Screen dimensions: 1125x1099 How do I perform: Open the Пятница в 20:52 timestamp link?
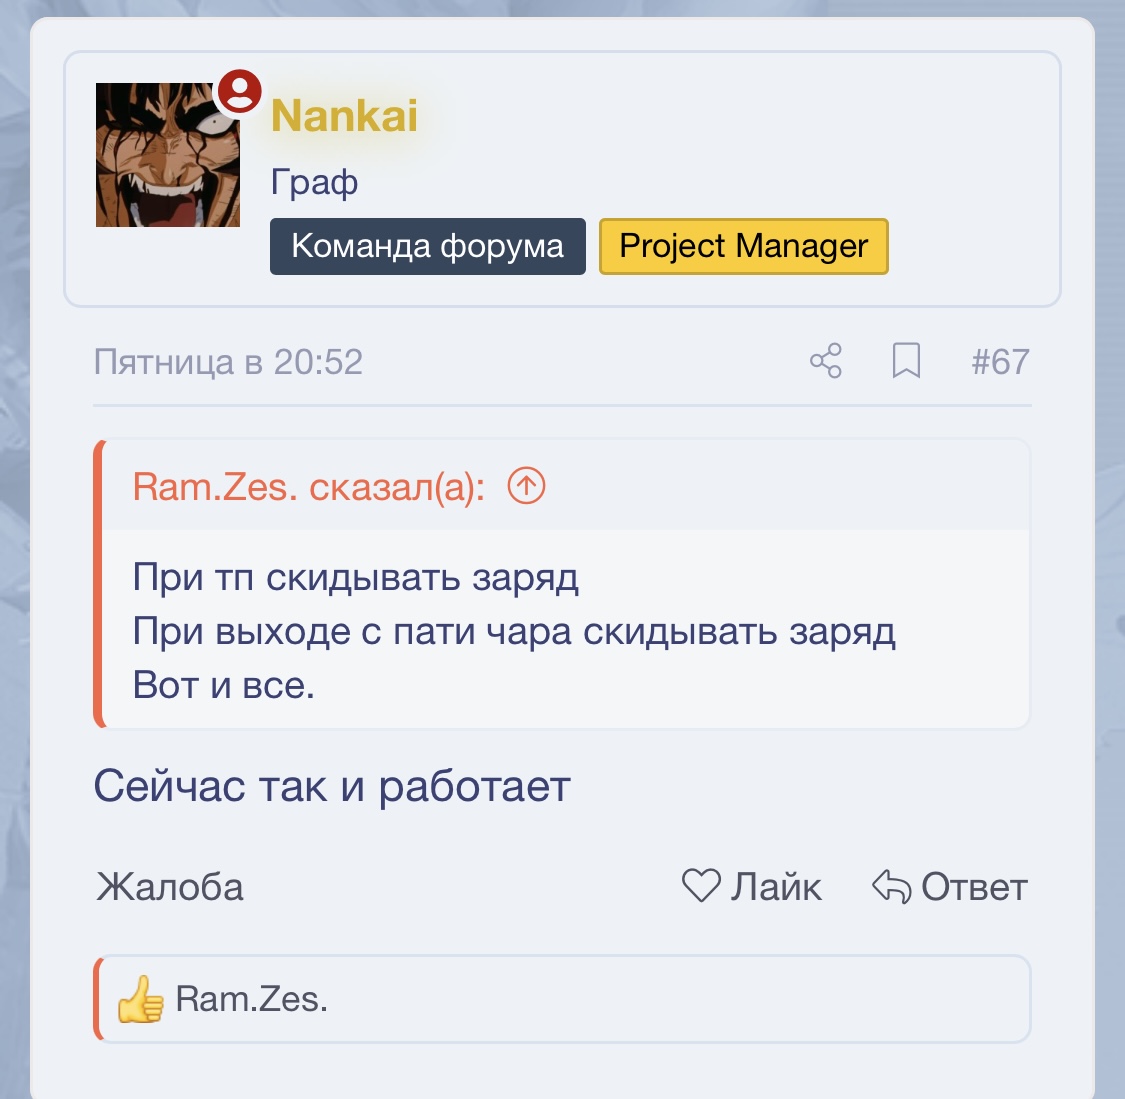[228, 362]
